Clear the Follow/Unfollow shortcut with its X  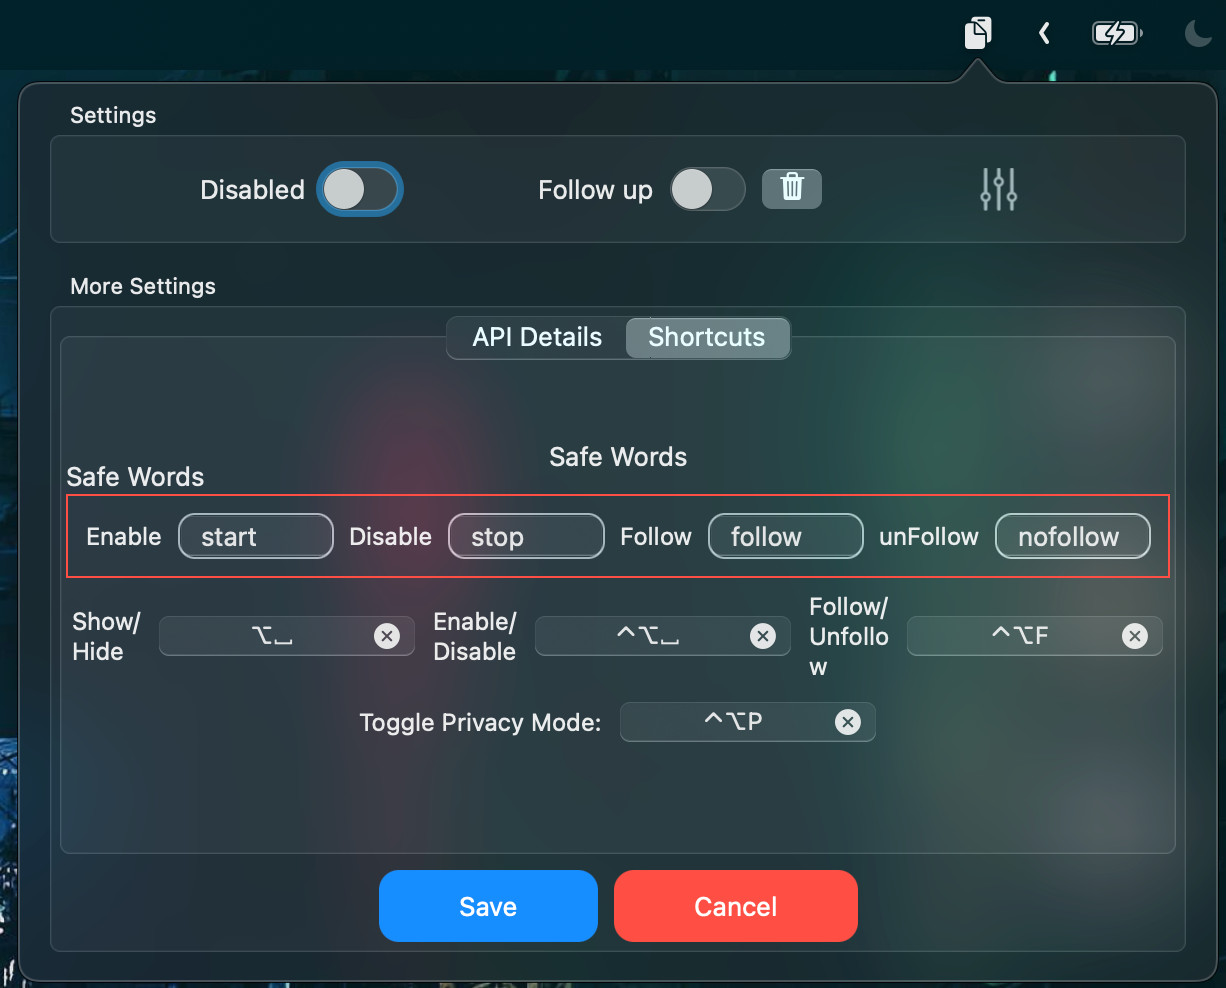pyautogui.click(x=1135, y=636)
